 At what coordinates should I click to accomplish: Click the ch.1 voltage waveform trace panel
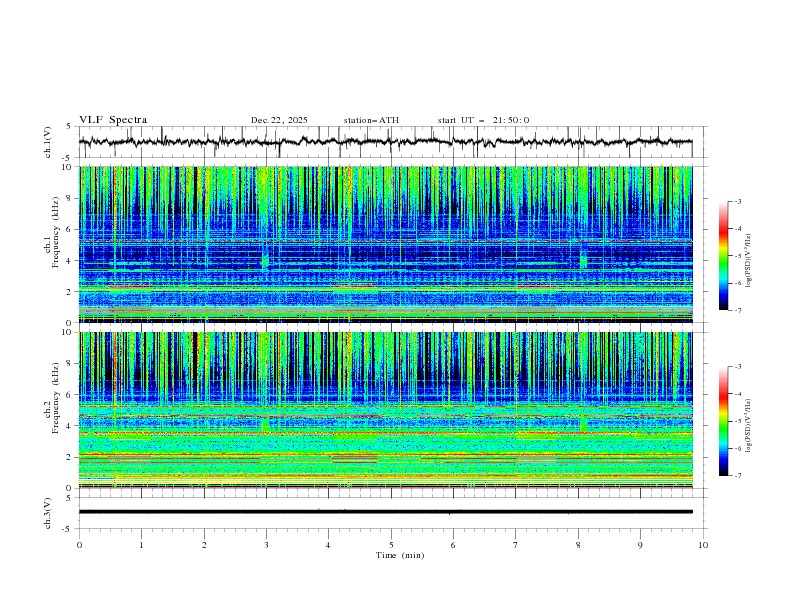pyautogui.click(x=390, y=142)
